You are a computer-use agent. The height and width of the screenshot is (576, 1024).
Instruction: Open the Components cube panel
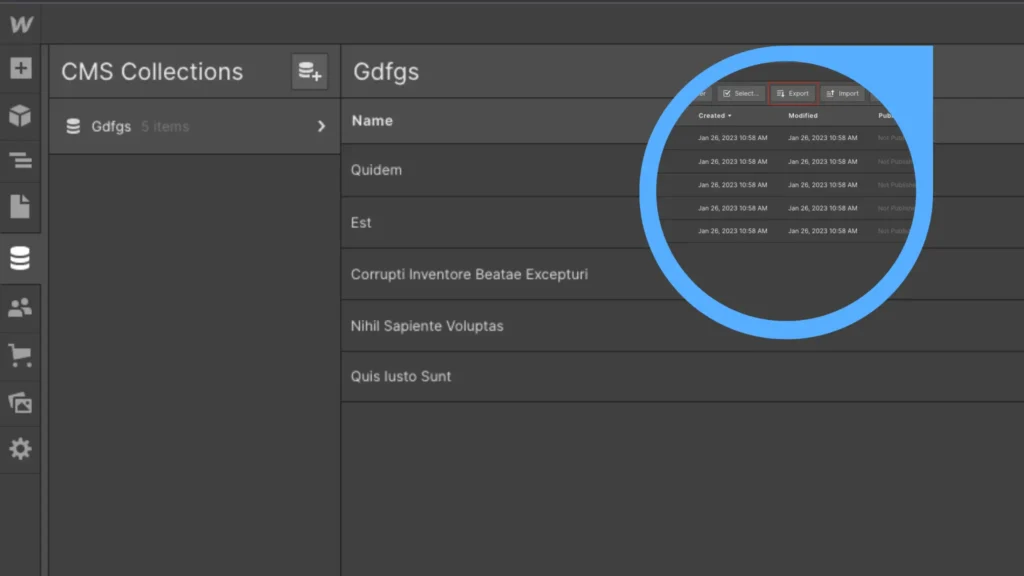coord(20,116)
